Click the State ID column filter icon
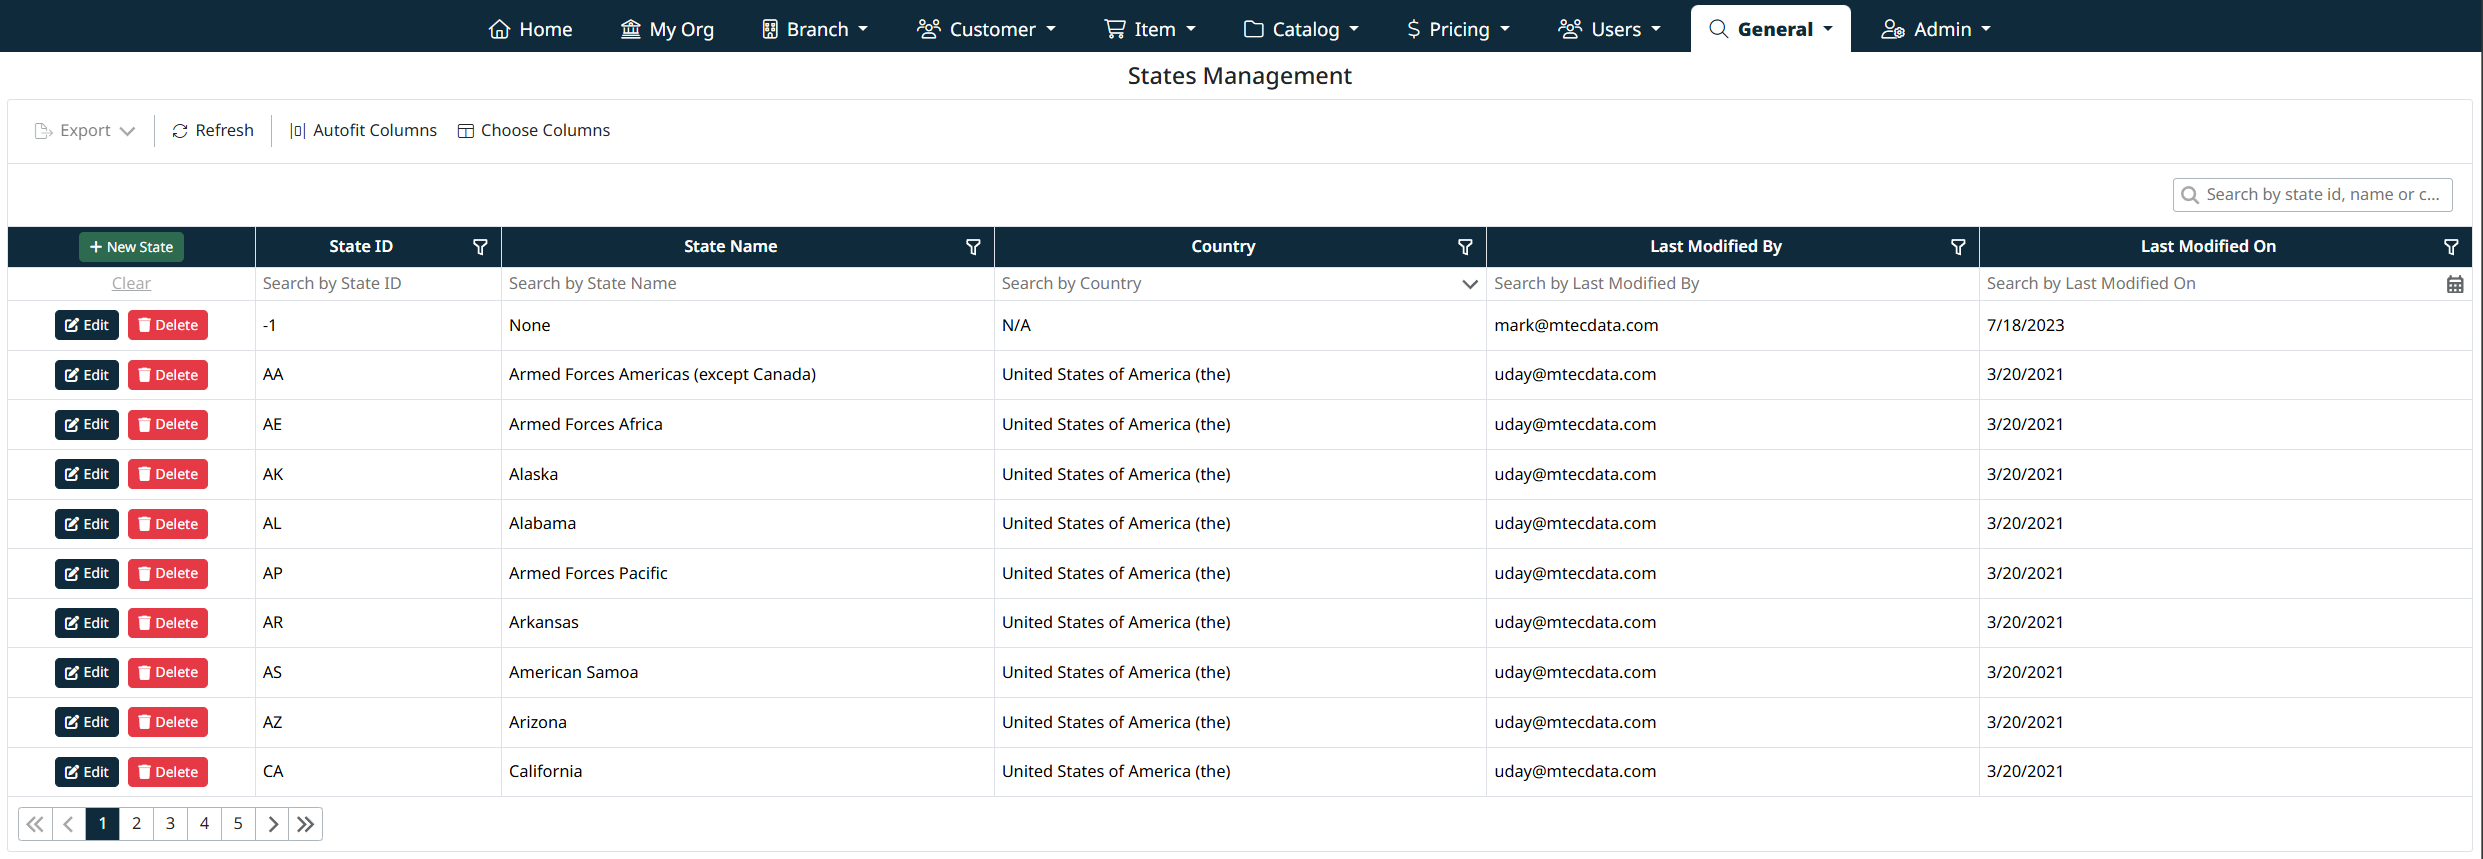Screen dimensions: 2483x859 [x=480, y=247]
